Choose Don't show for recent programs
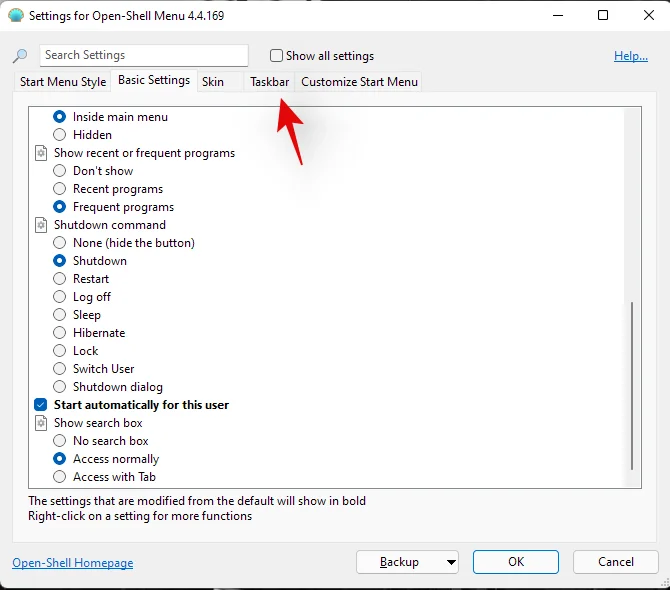 59,171
